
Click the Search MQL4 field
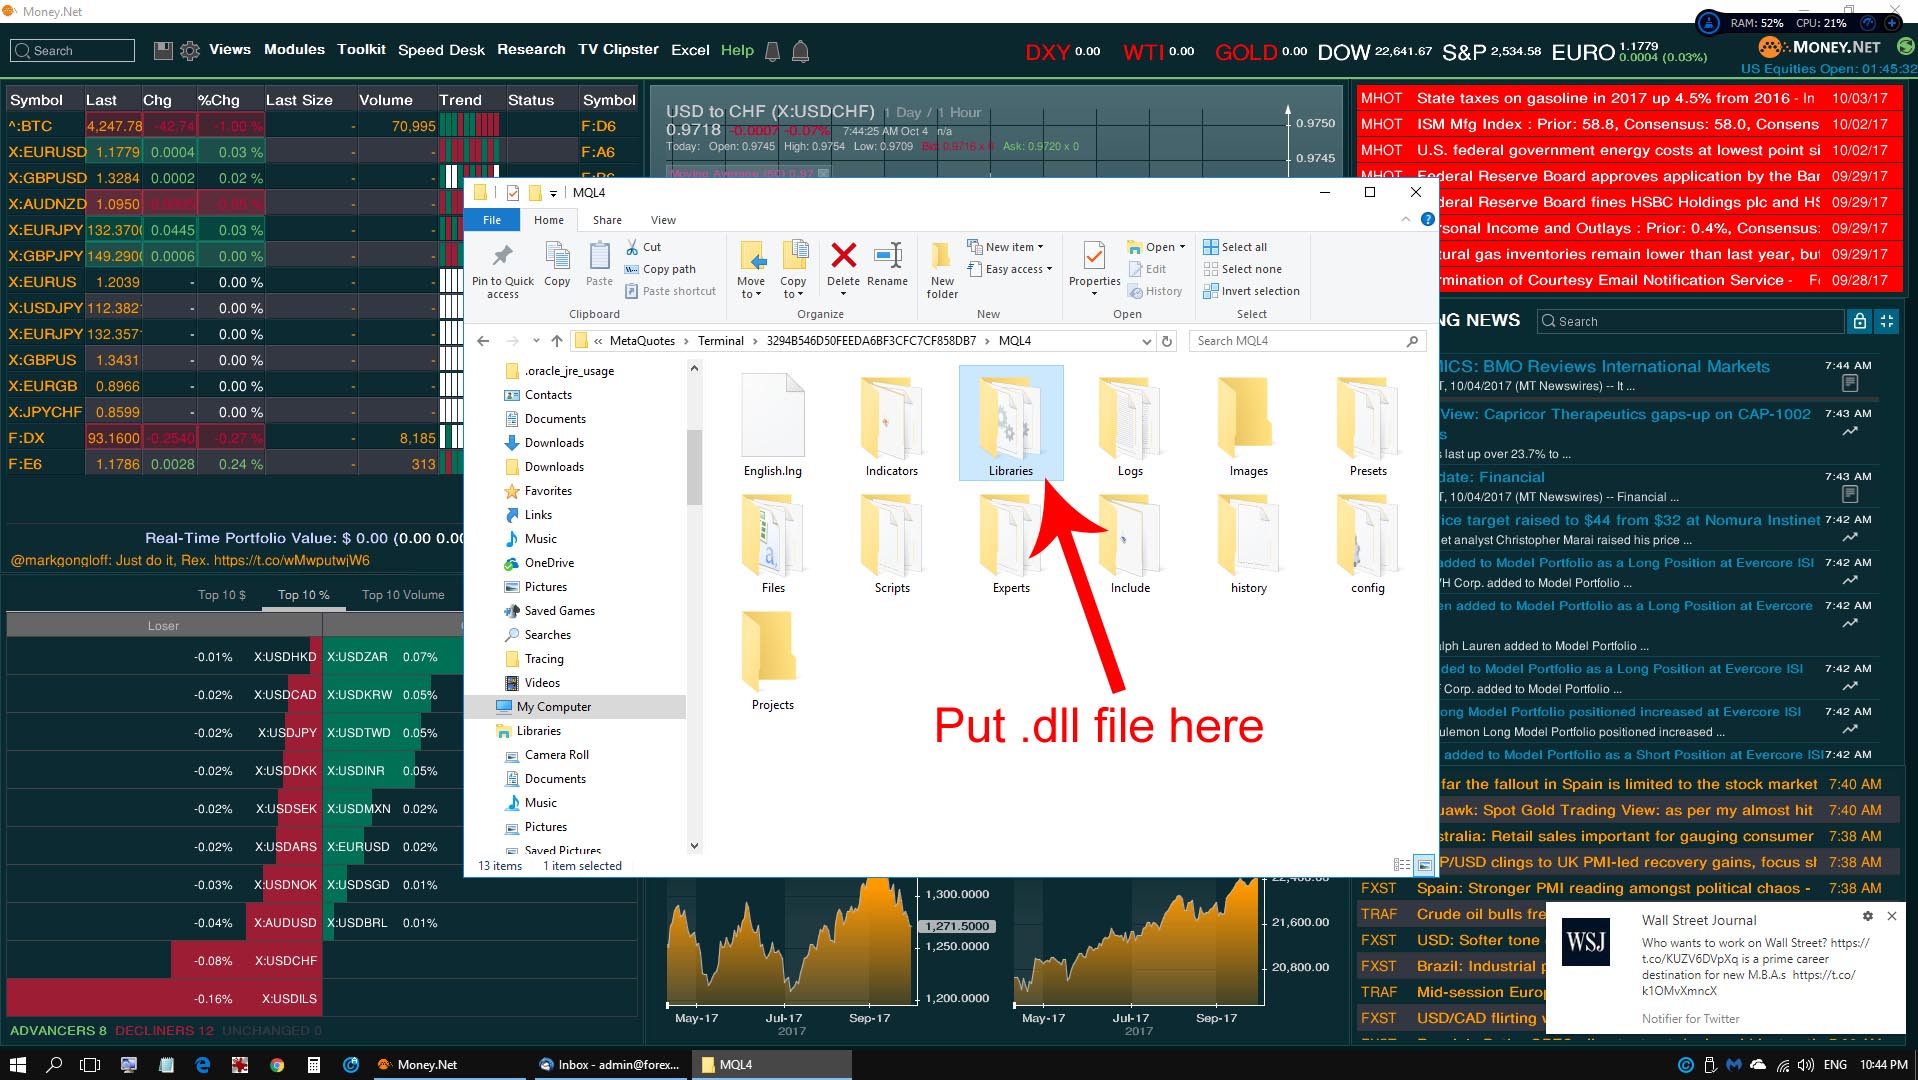(x=1307, y=341)
